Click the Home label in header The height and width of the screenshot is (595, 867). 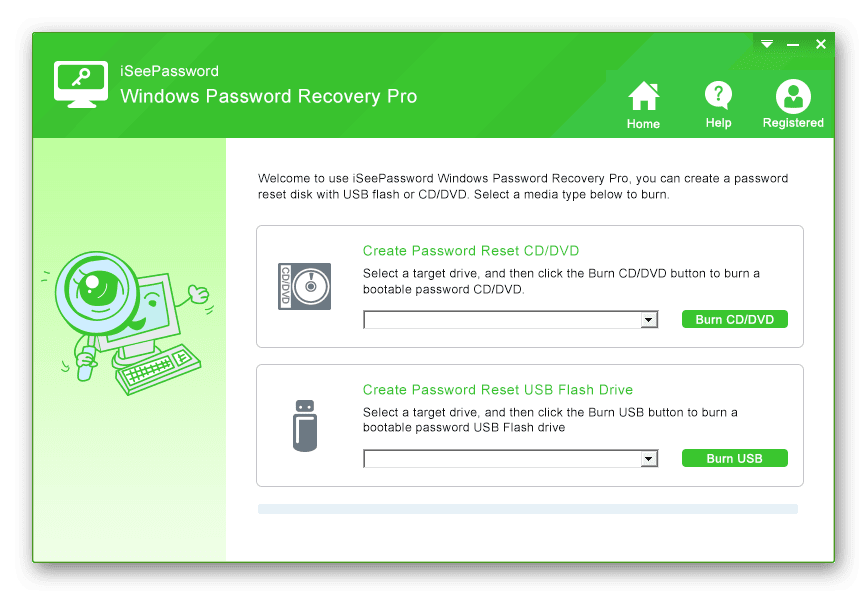[643, 124]
